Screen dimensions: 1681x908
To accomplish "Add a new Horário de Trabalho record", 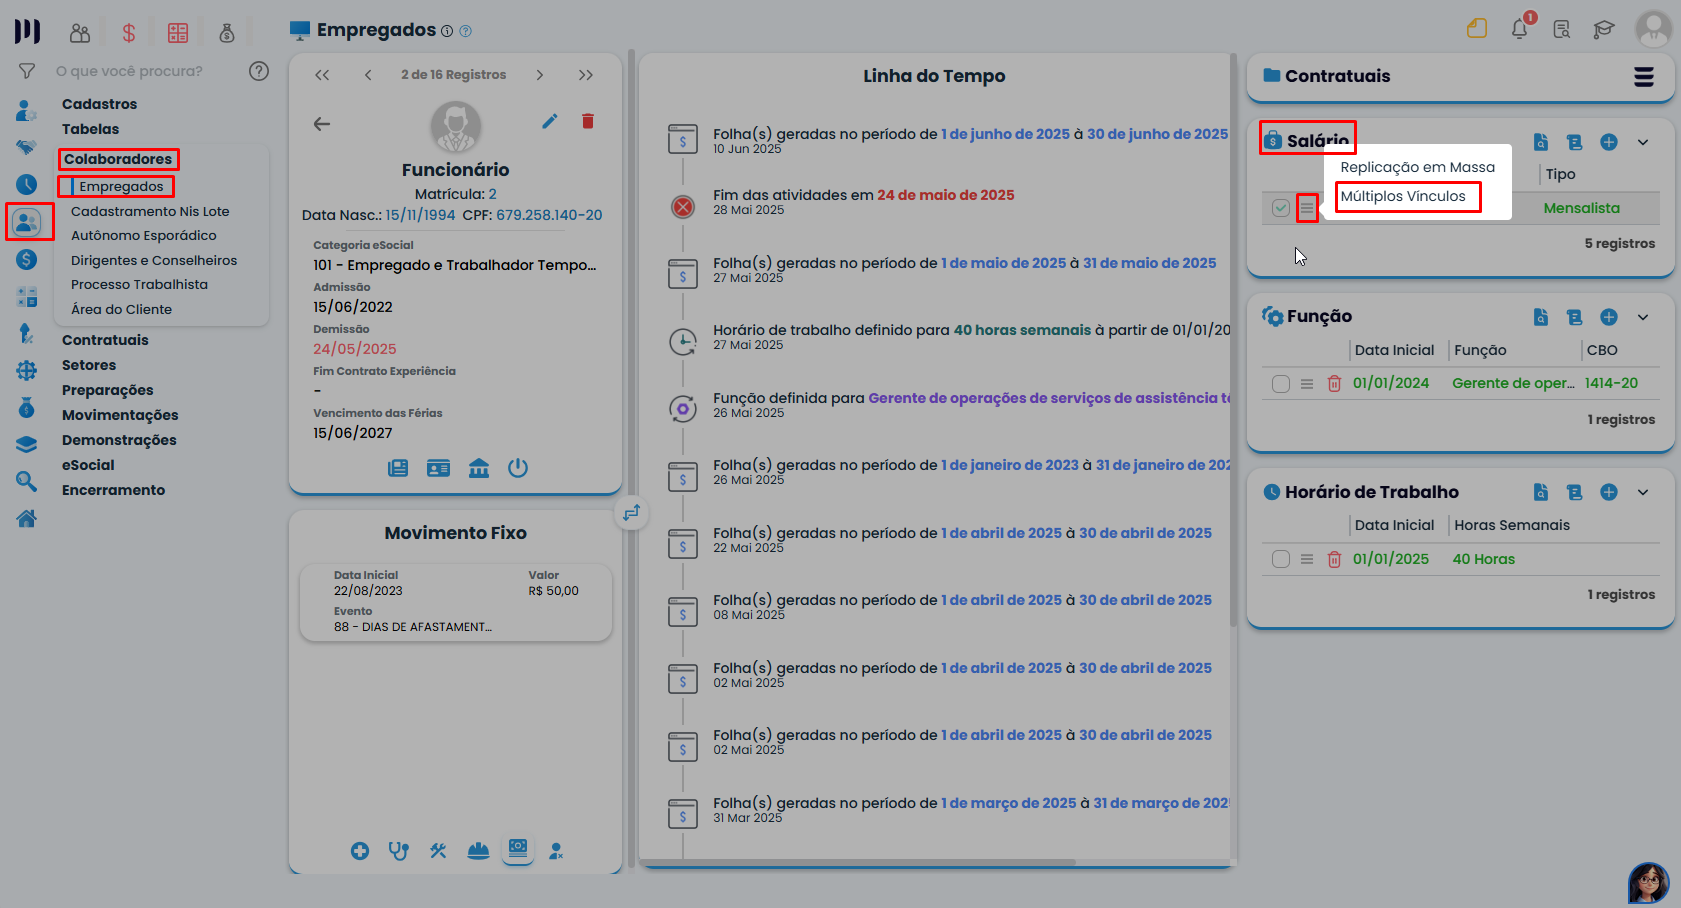I will [1609, 492].
